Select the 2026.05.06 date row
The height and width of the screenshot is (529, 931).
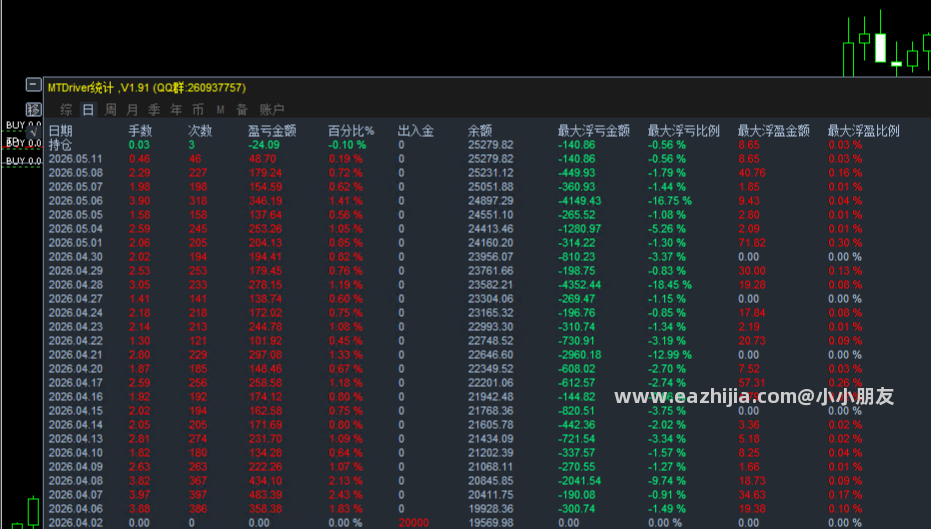tap(75, 201)
